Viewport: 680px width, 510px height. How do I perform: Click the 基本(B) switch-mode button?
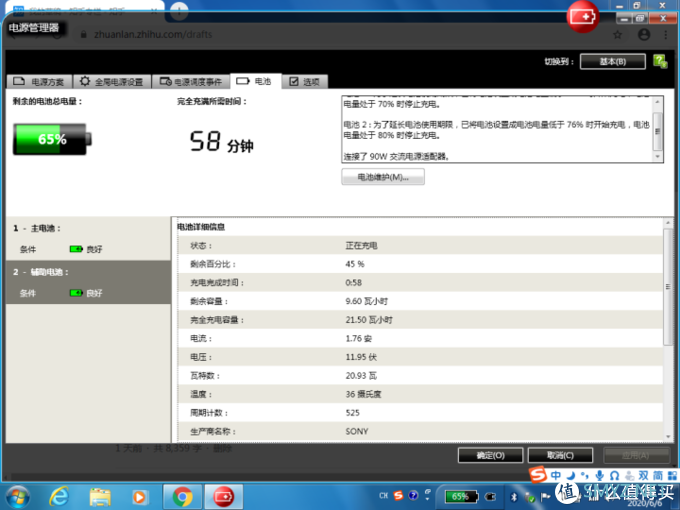pos(612,62)
